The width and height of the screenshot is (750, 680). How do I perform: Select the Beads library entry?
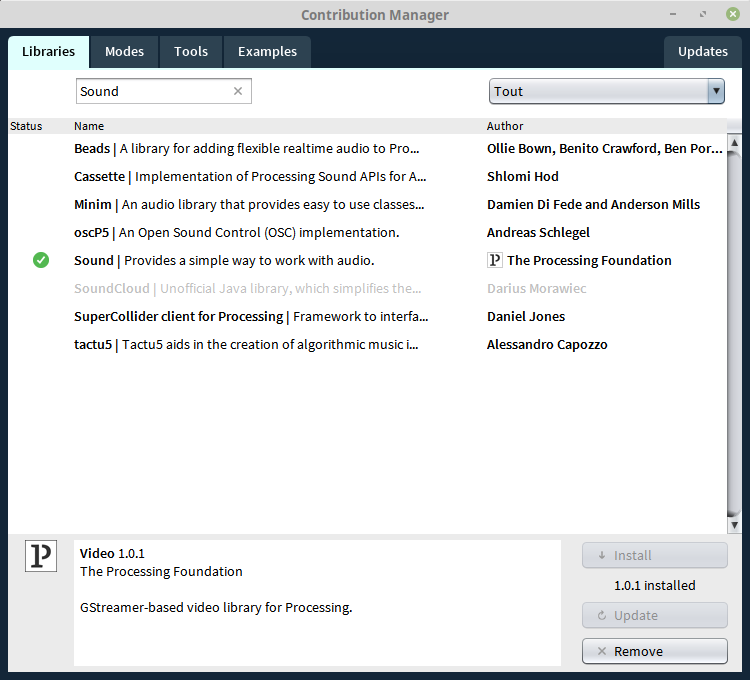(x=250, y=148)
